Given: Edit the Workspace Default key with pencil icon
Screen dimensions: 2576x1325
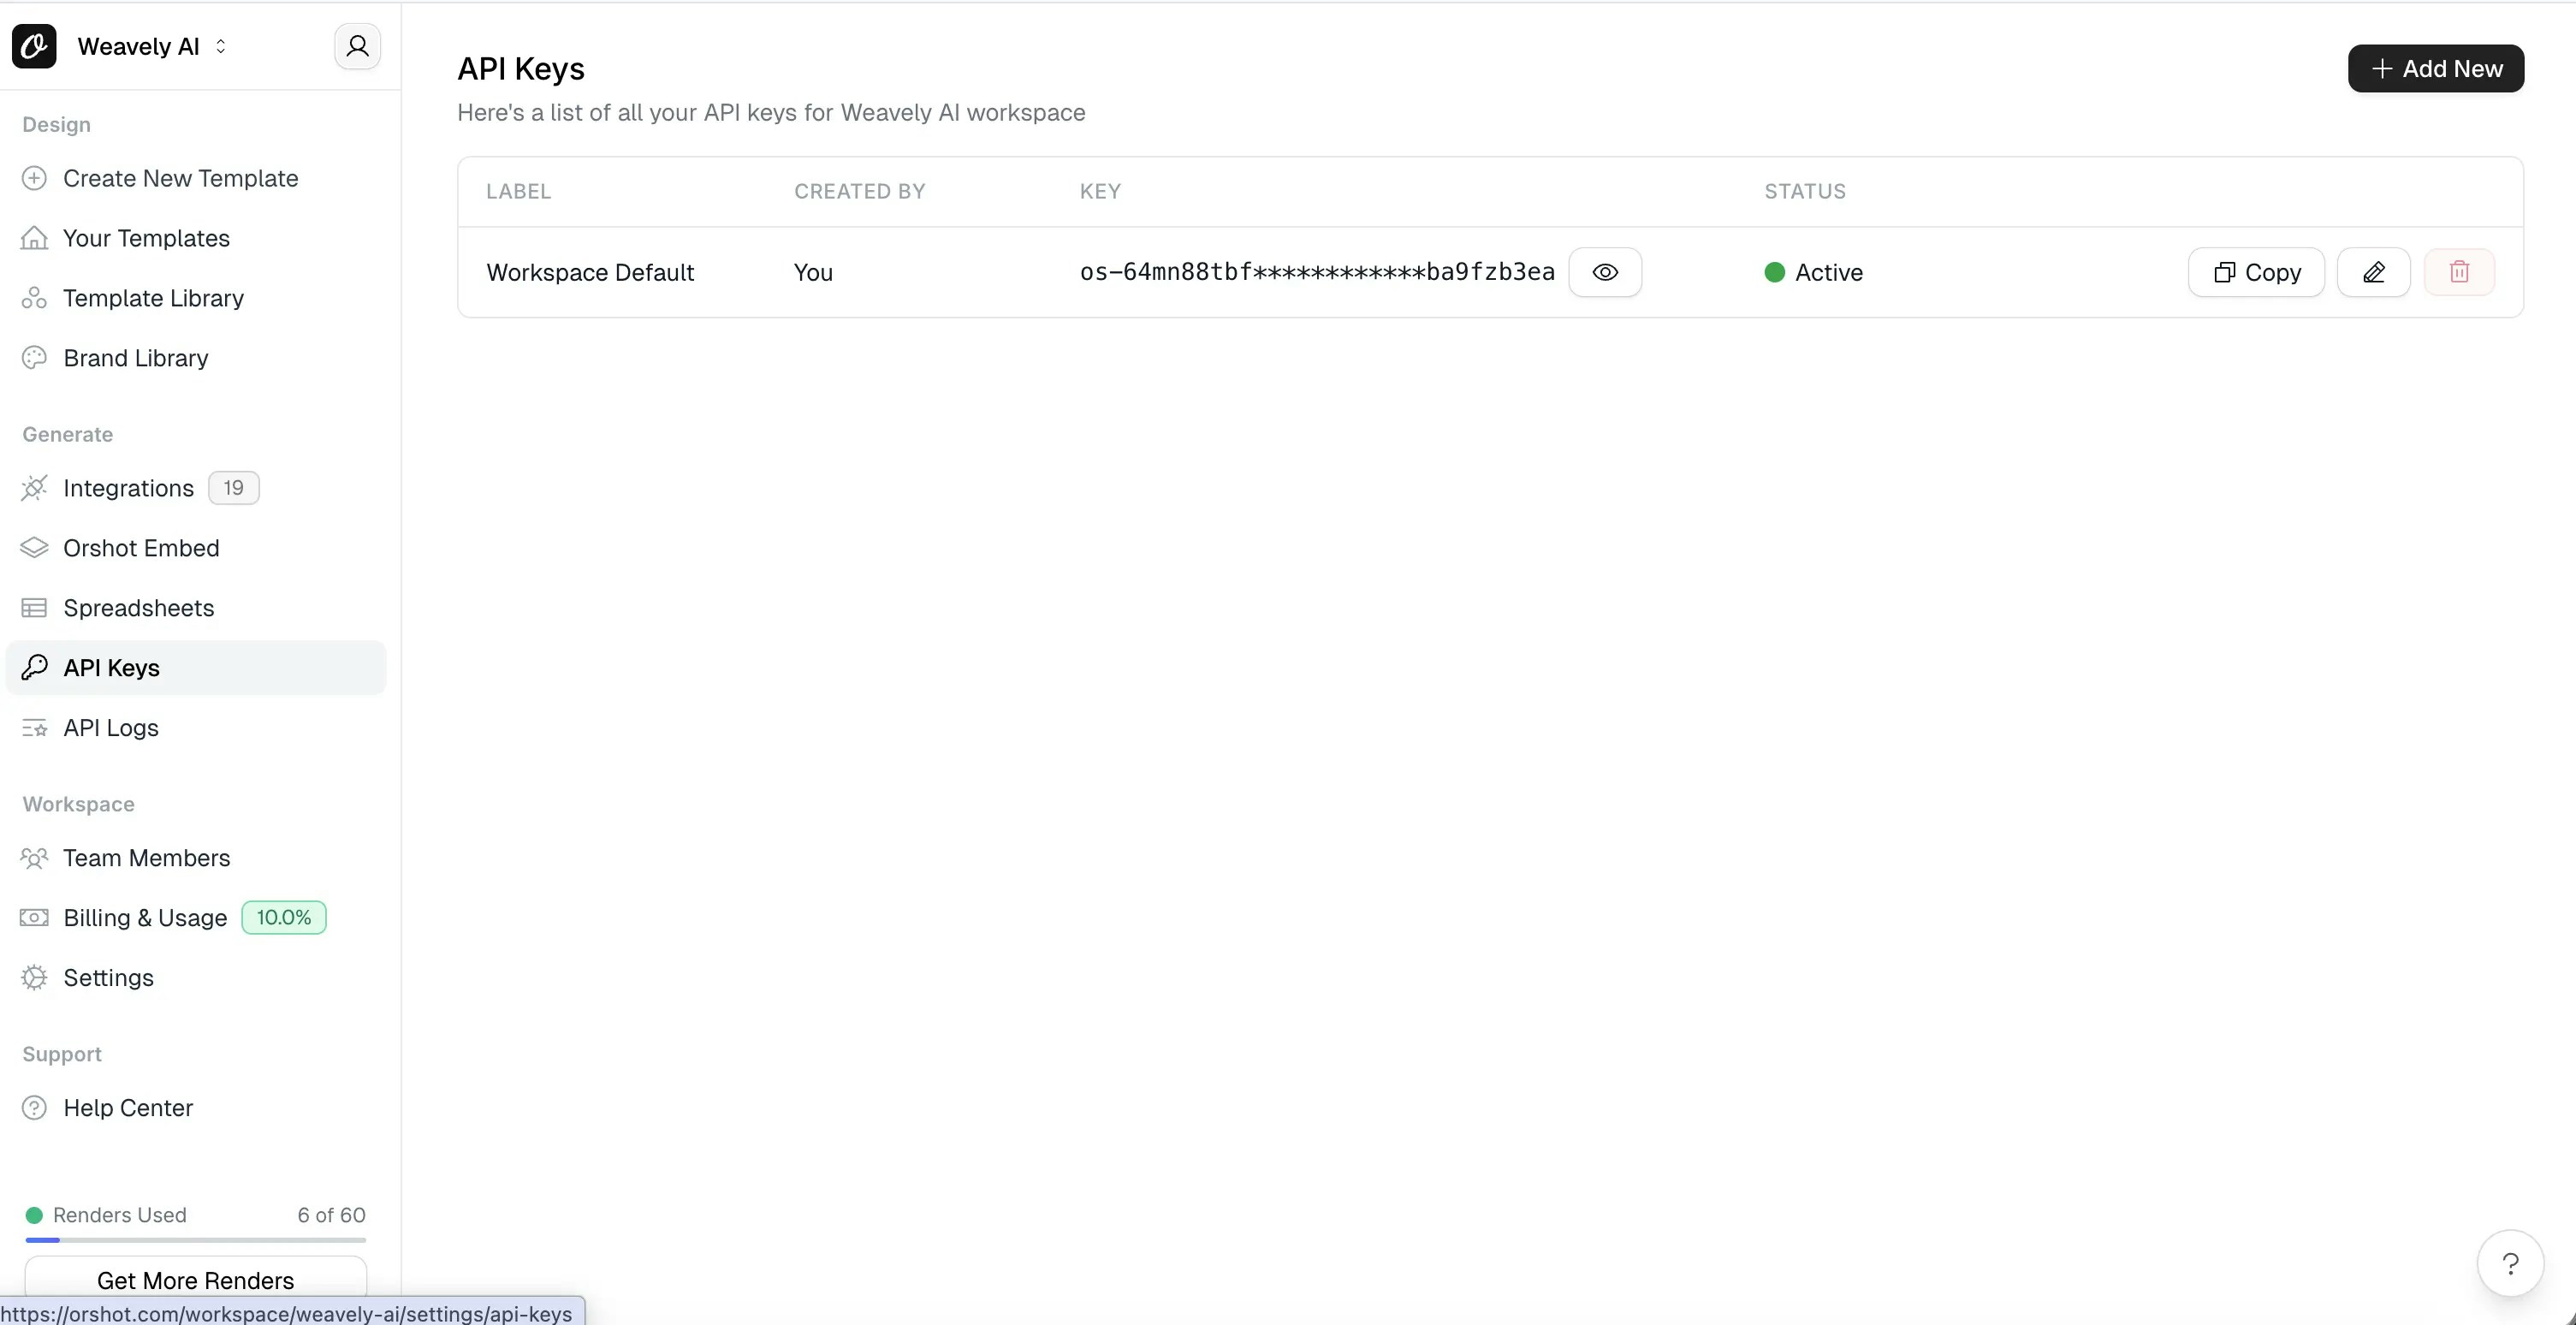Looking at the screenshot, I should 2374,271.
